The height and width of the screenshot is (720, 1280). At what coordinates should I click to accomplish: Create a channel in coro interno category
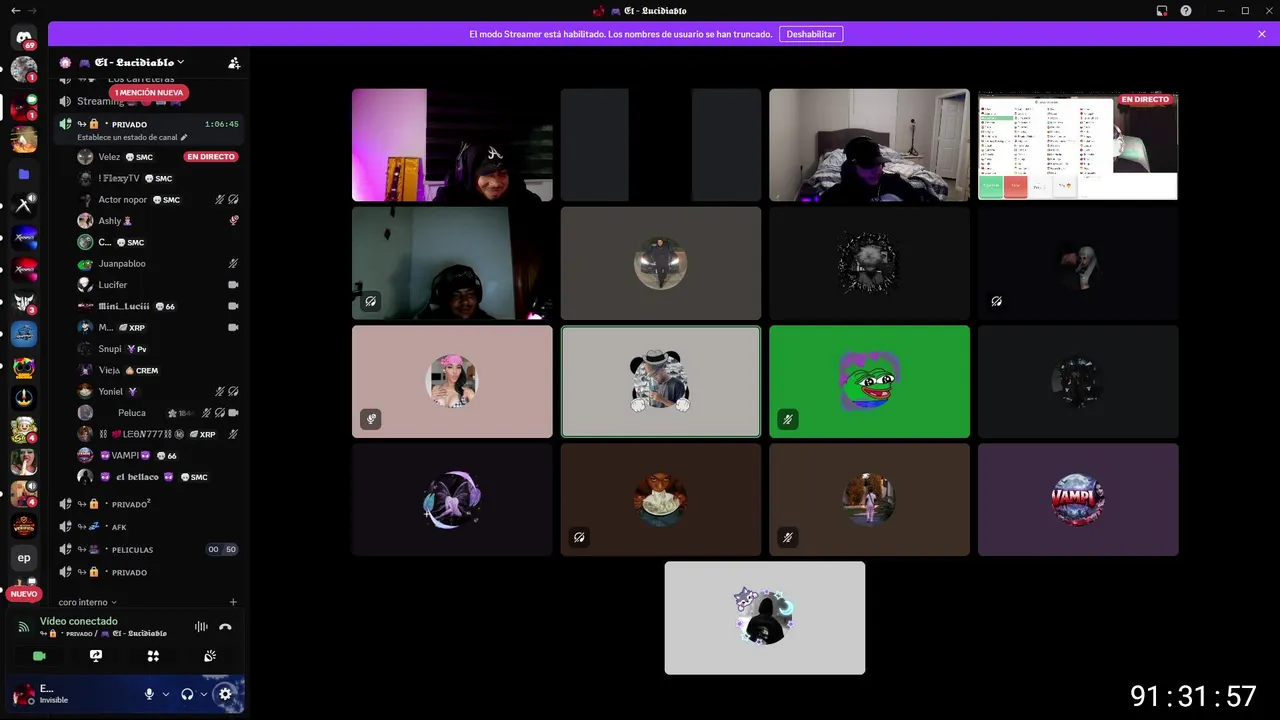(233, 602)
